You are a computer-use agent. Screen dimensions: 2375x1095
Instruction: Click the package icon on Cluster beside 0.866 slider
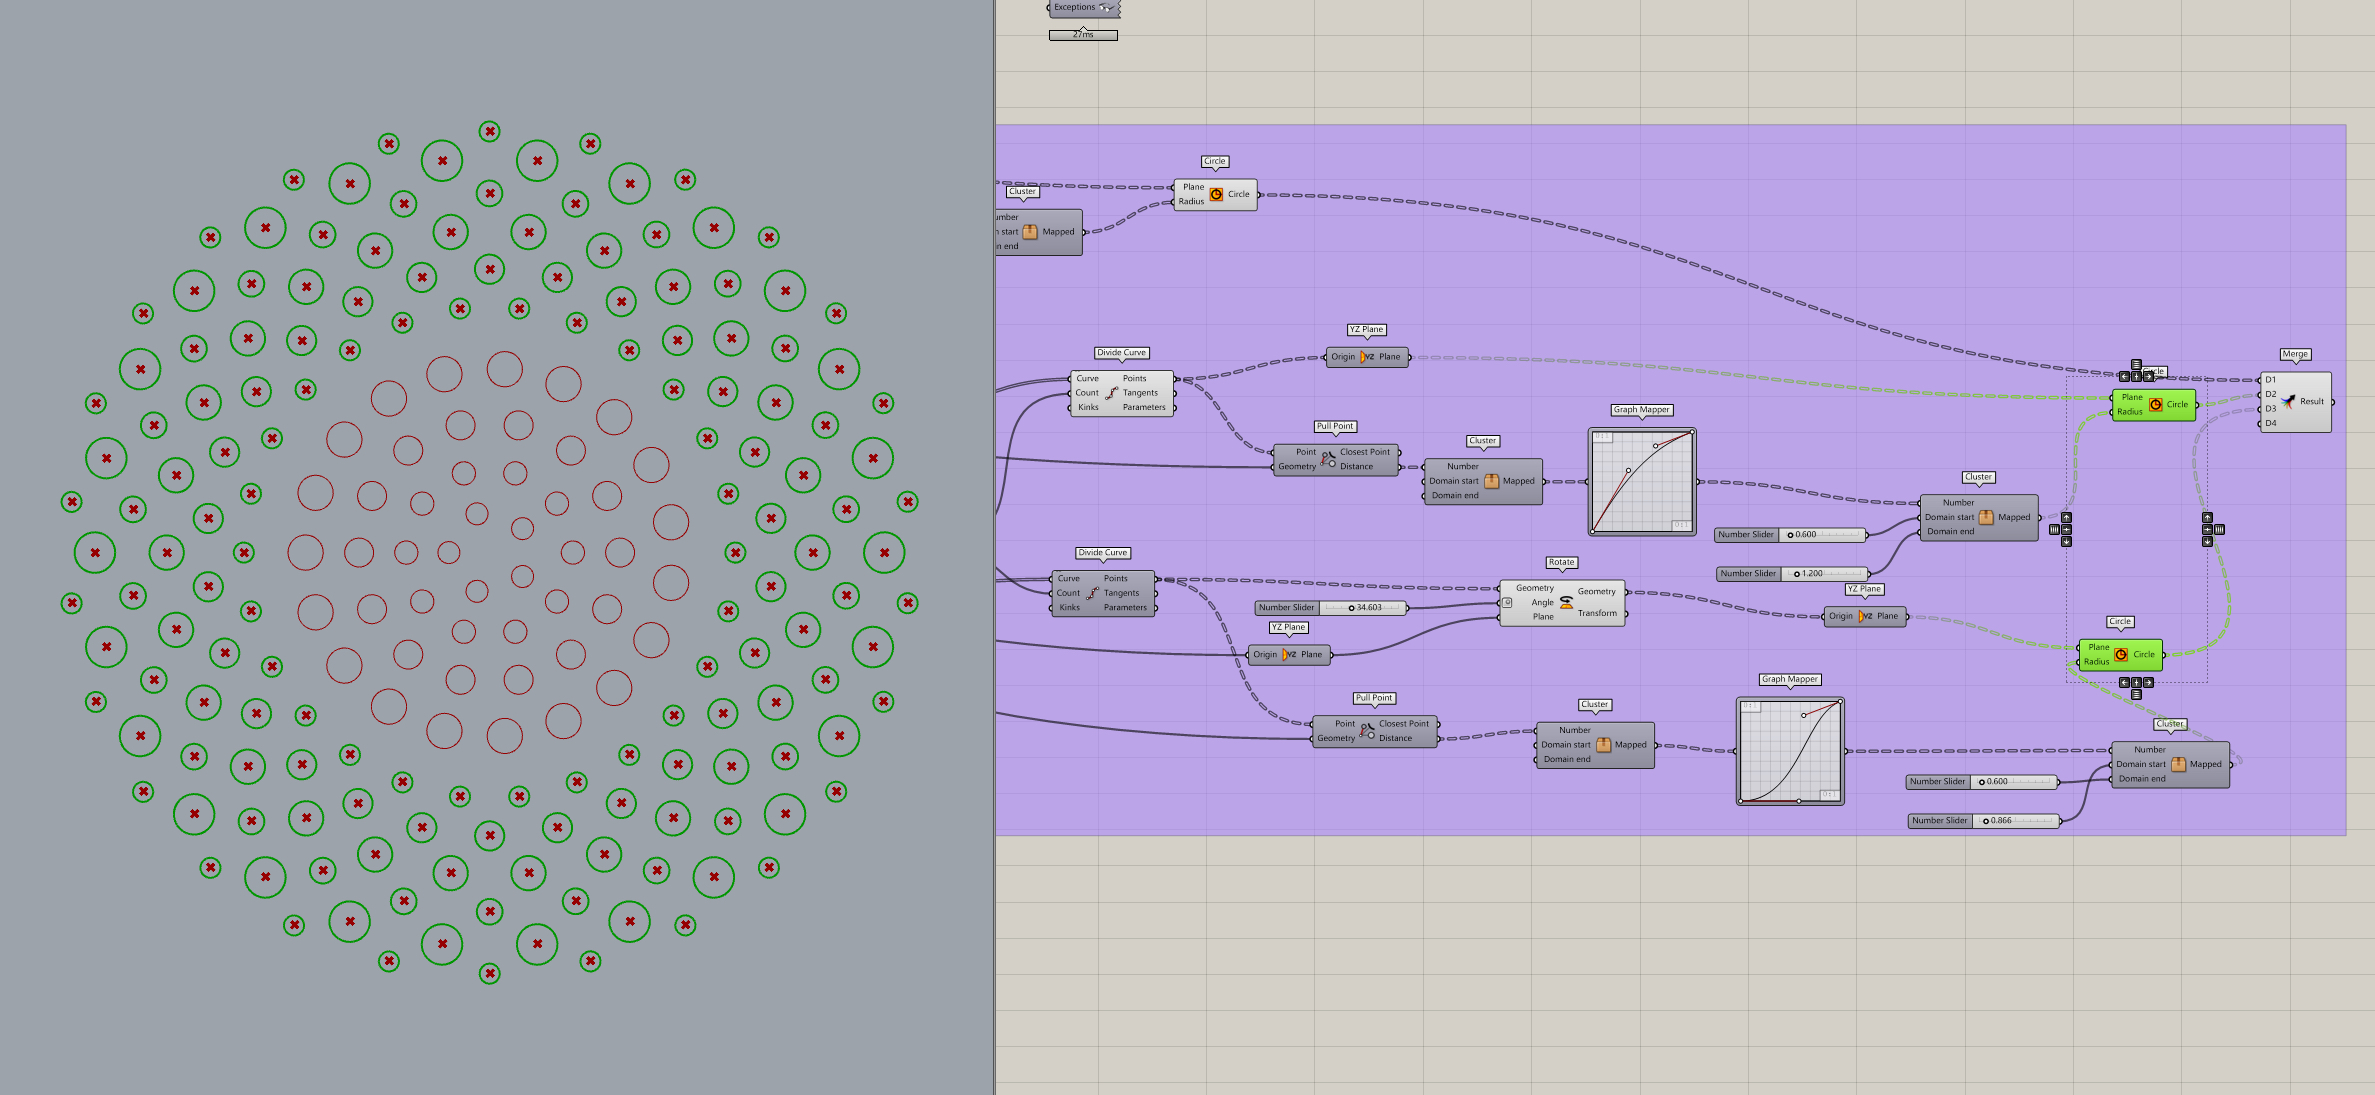pyautogui.click(x=2178, y=764)
